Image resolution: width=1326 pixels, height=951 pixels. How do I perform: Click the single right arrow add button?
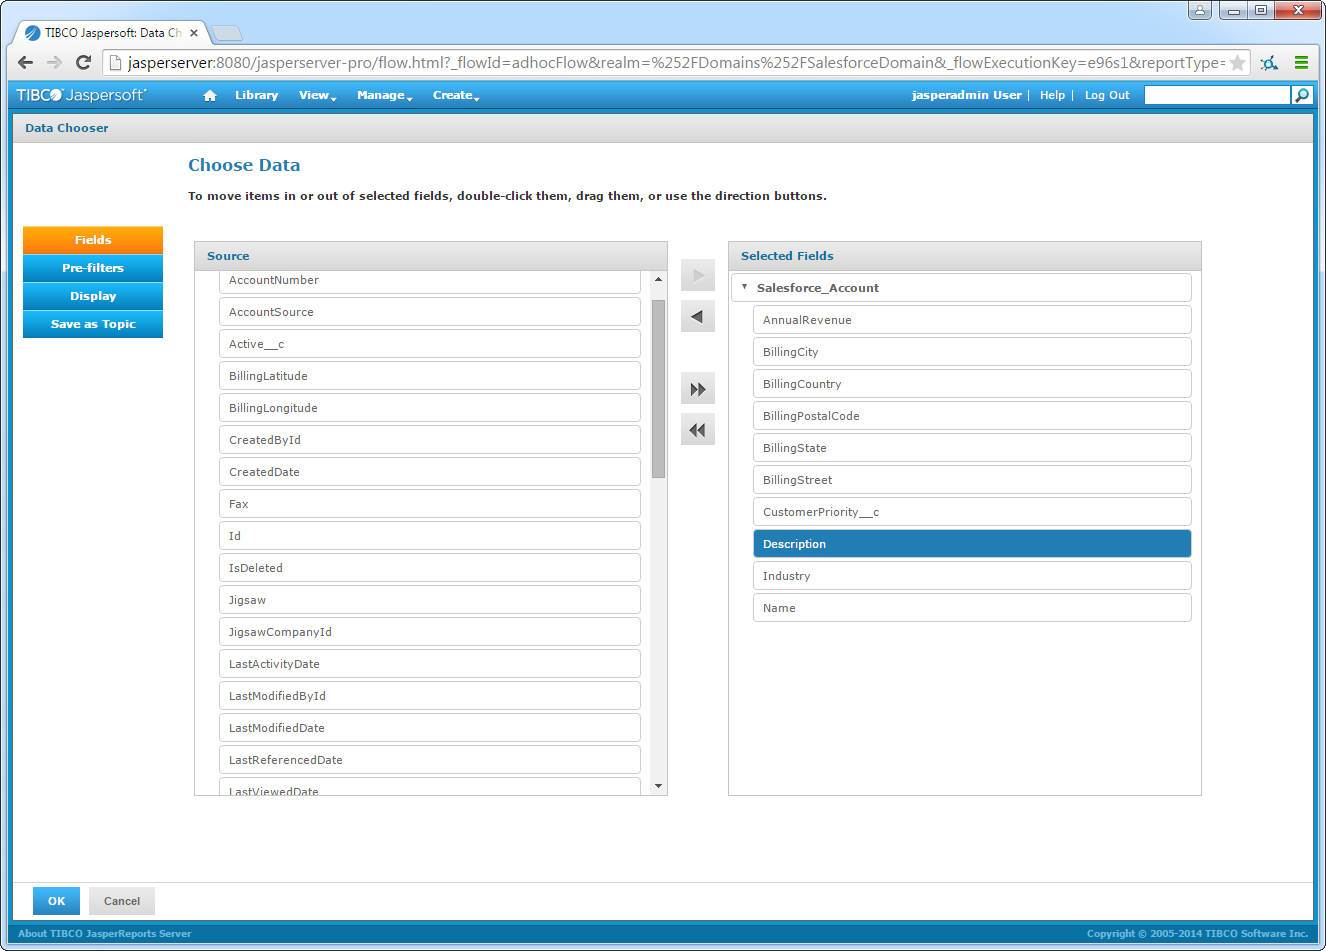[x=698, y=275]
